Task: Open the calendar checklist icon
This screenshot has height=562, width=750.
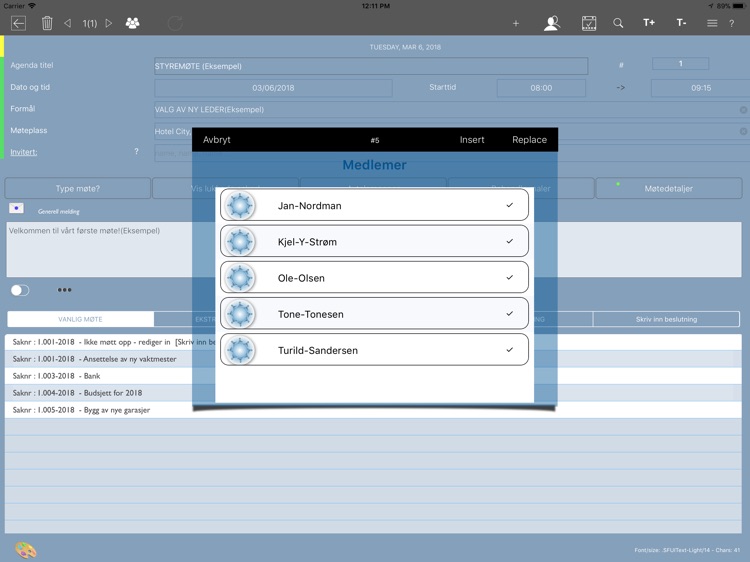Action: (x=589, y=23)
